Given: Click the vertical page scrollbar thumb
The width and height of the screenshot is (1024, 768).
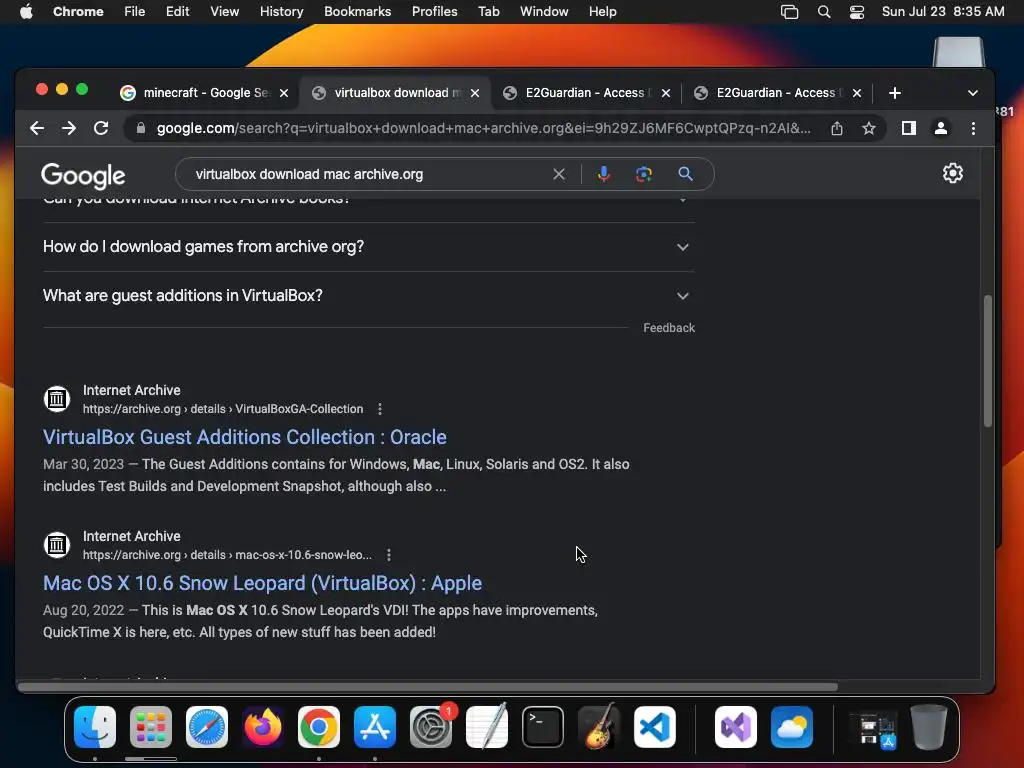Looking at the screenshot, I should click(x=987, y=361).
